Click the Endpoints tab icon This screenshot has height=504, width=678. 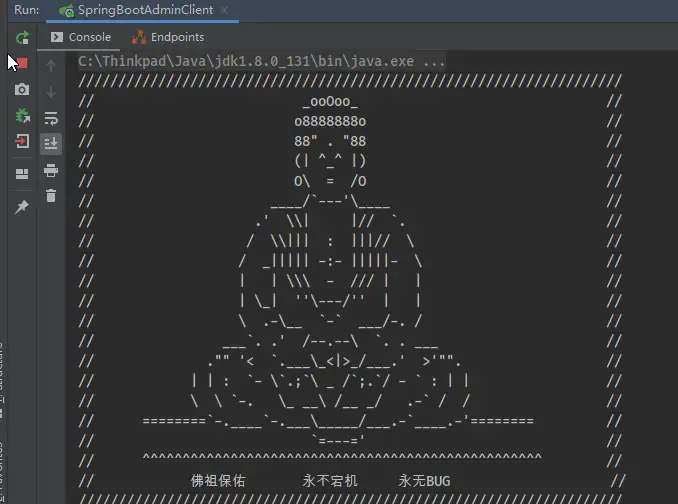(139, 37)
